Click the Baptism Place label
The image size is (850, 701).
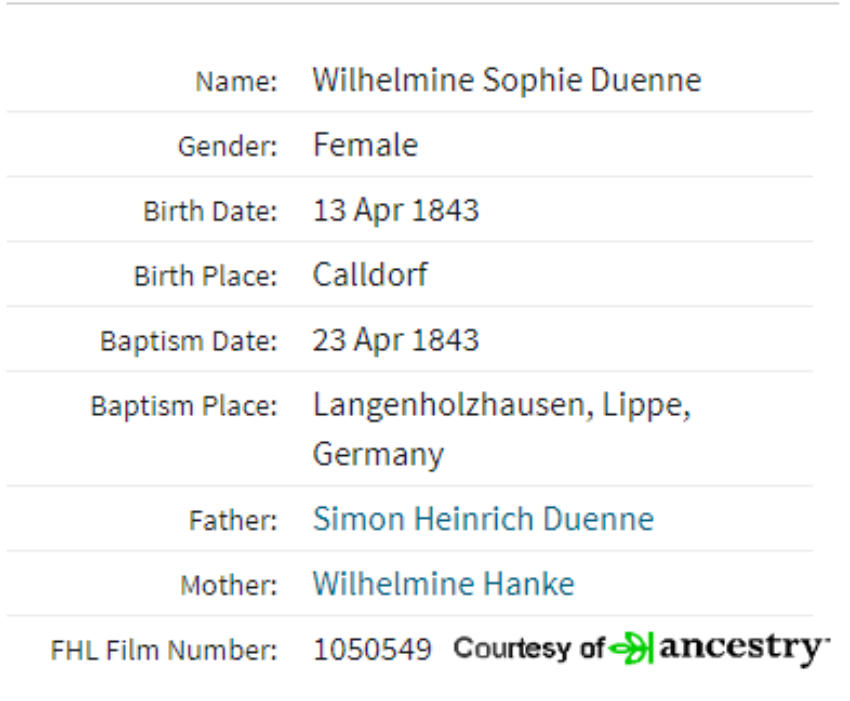(x=184, y=406)
